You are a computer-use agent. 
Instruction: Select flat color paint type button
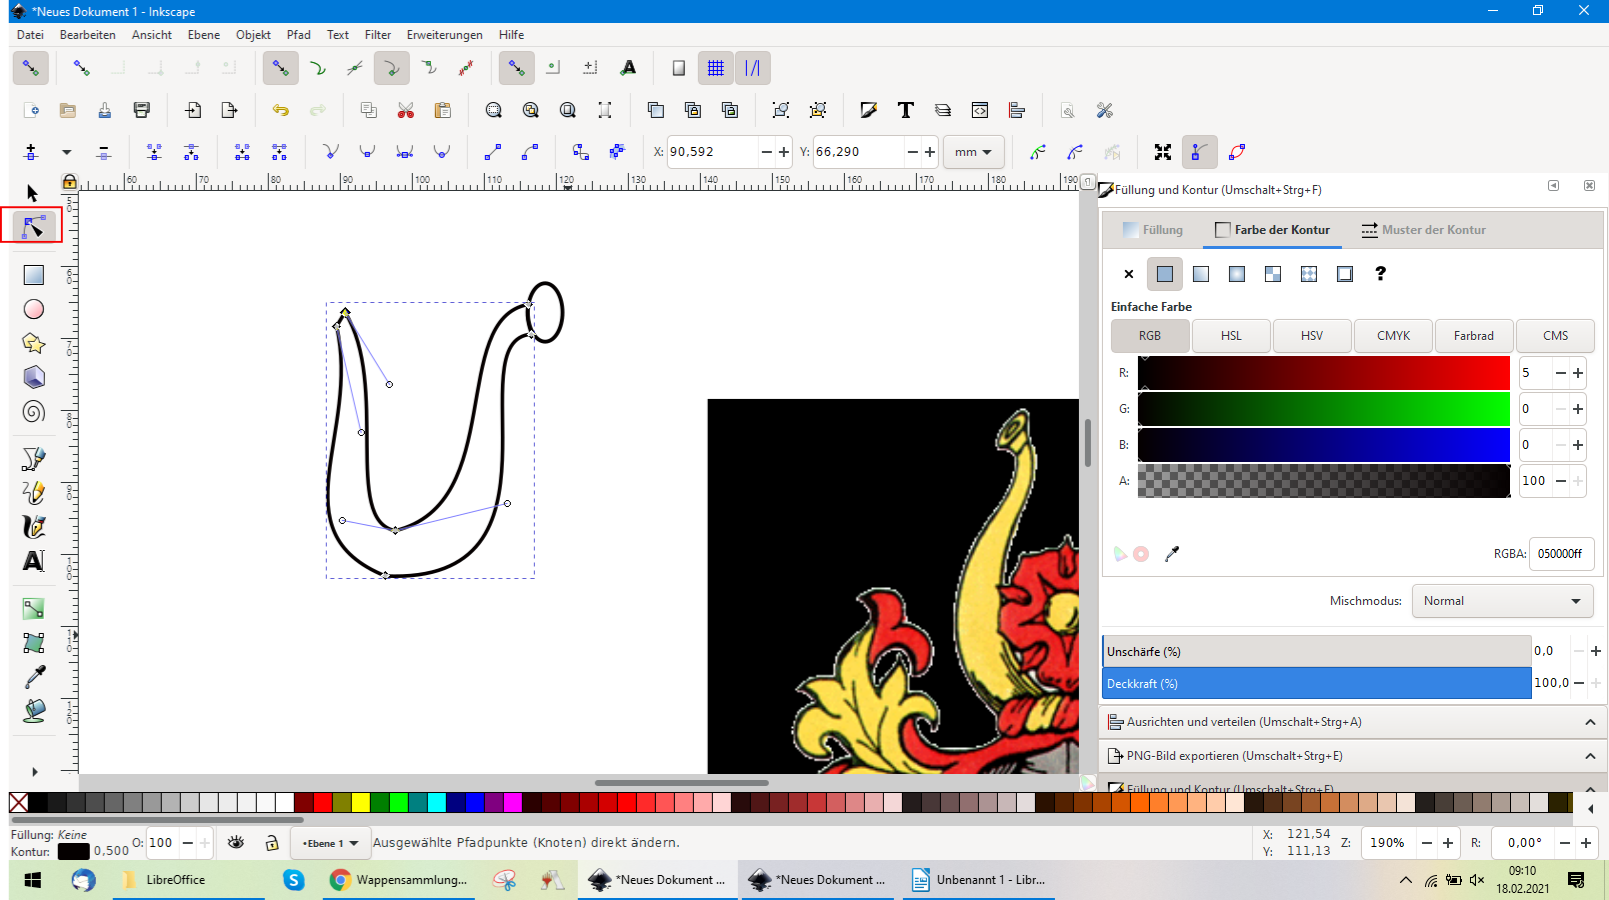tap(1165, 274)
